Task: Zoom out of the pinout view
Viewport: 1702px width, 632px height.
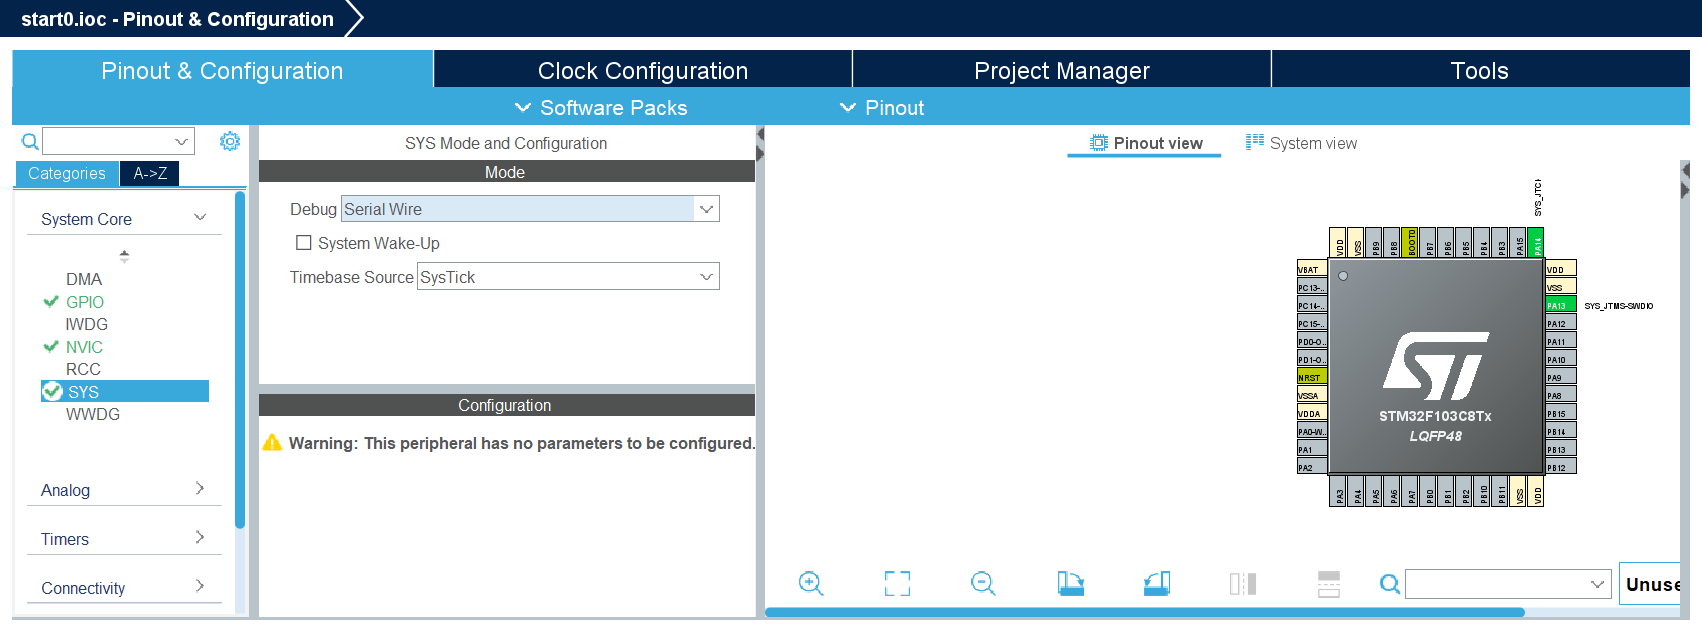Action: point(983,584)
